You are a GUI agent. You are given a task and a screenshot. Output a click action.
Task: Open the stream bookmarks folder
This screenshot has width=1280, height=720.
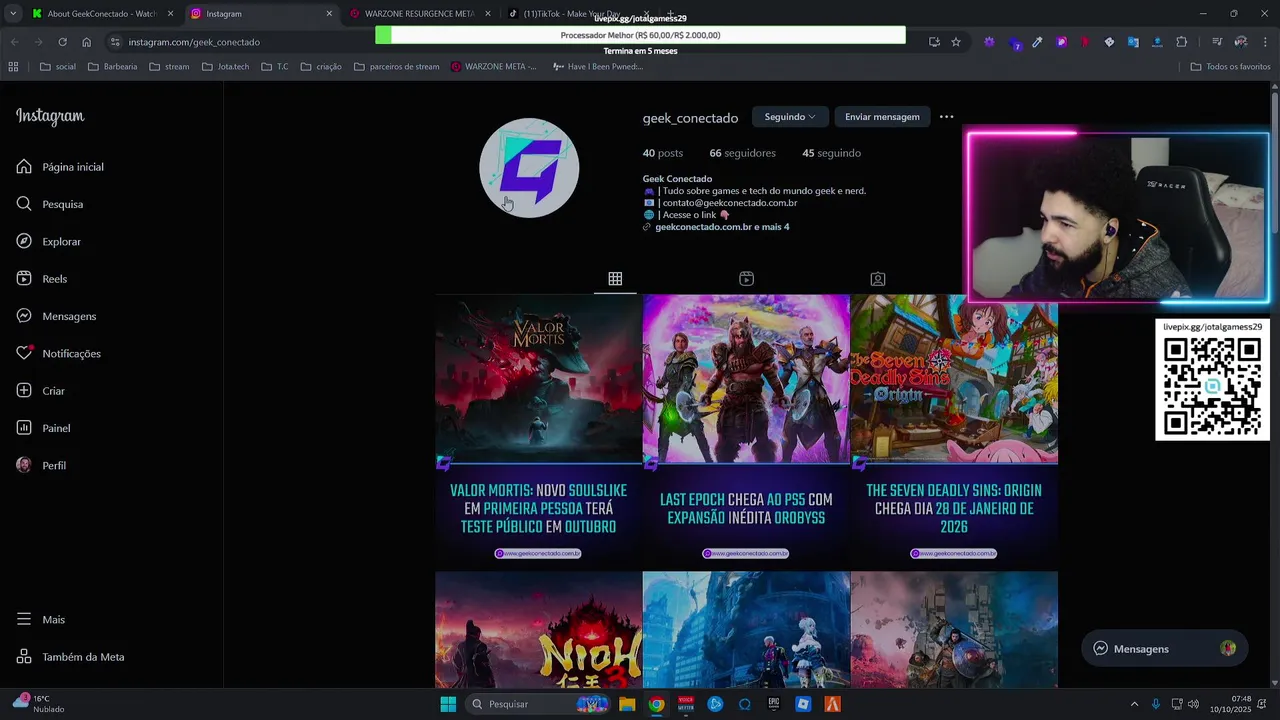169,67
